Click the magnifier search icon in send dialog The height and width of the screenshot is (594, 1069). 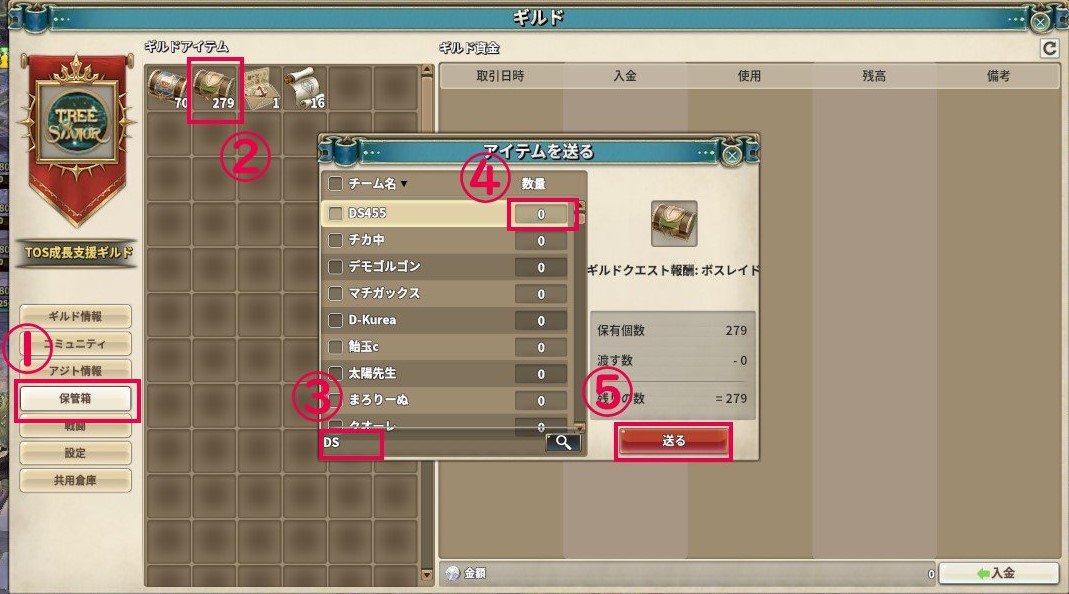563,442
